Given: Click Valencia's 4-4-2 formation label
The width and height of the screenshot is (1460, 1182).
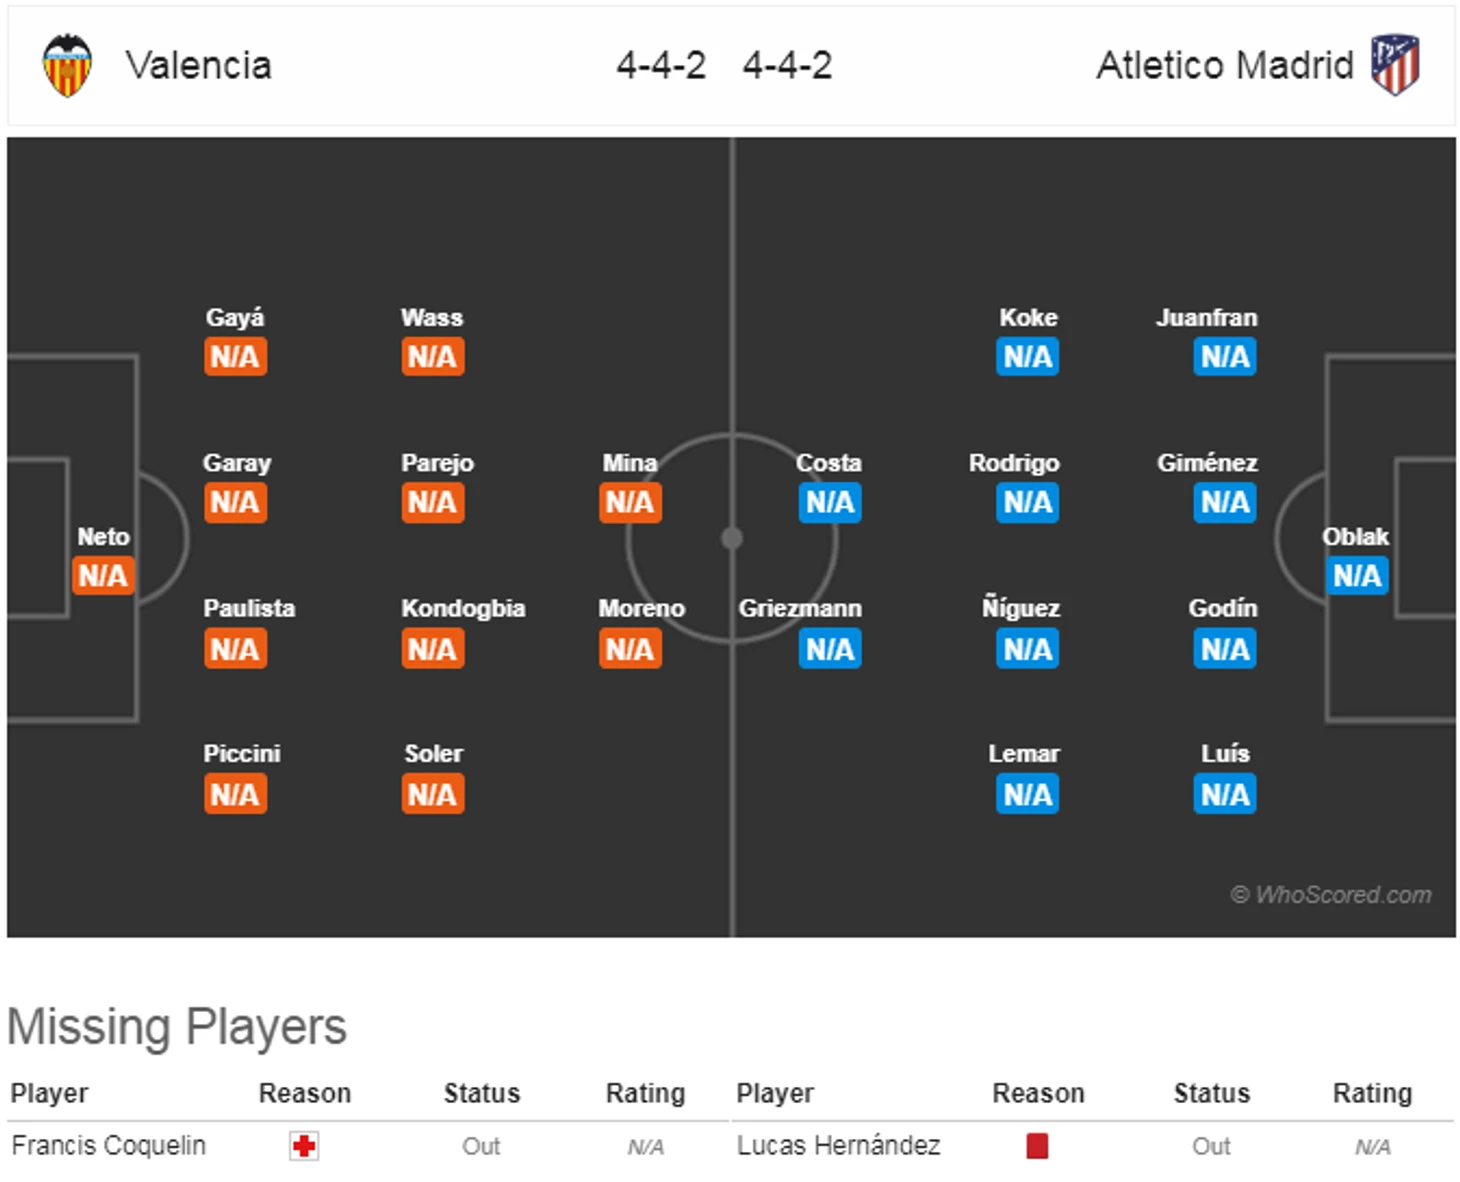Looking at the screenshot, I should 661,66.
